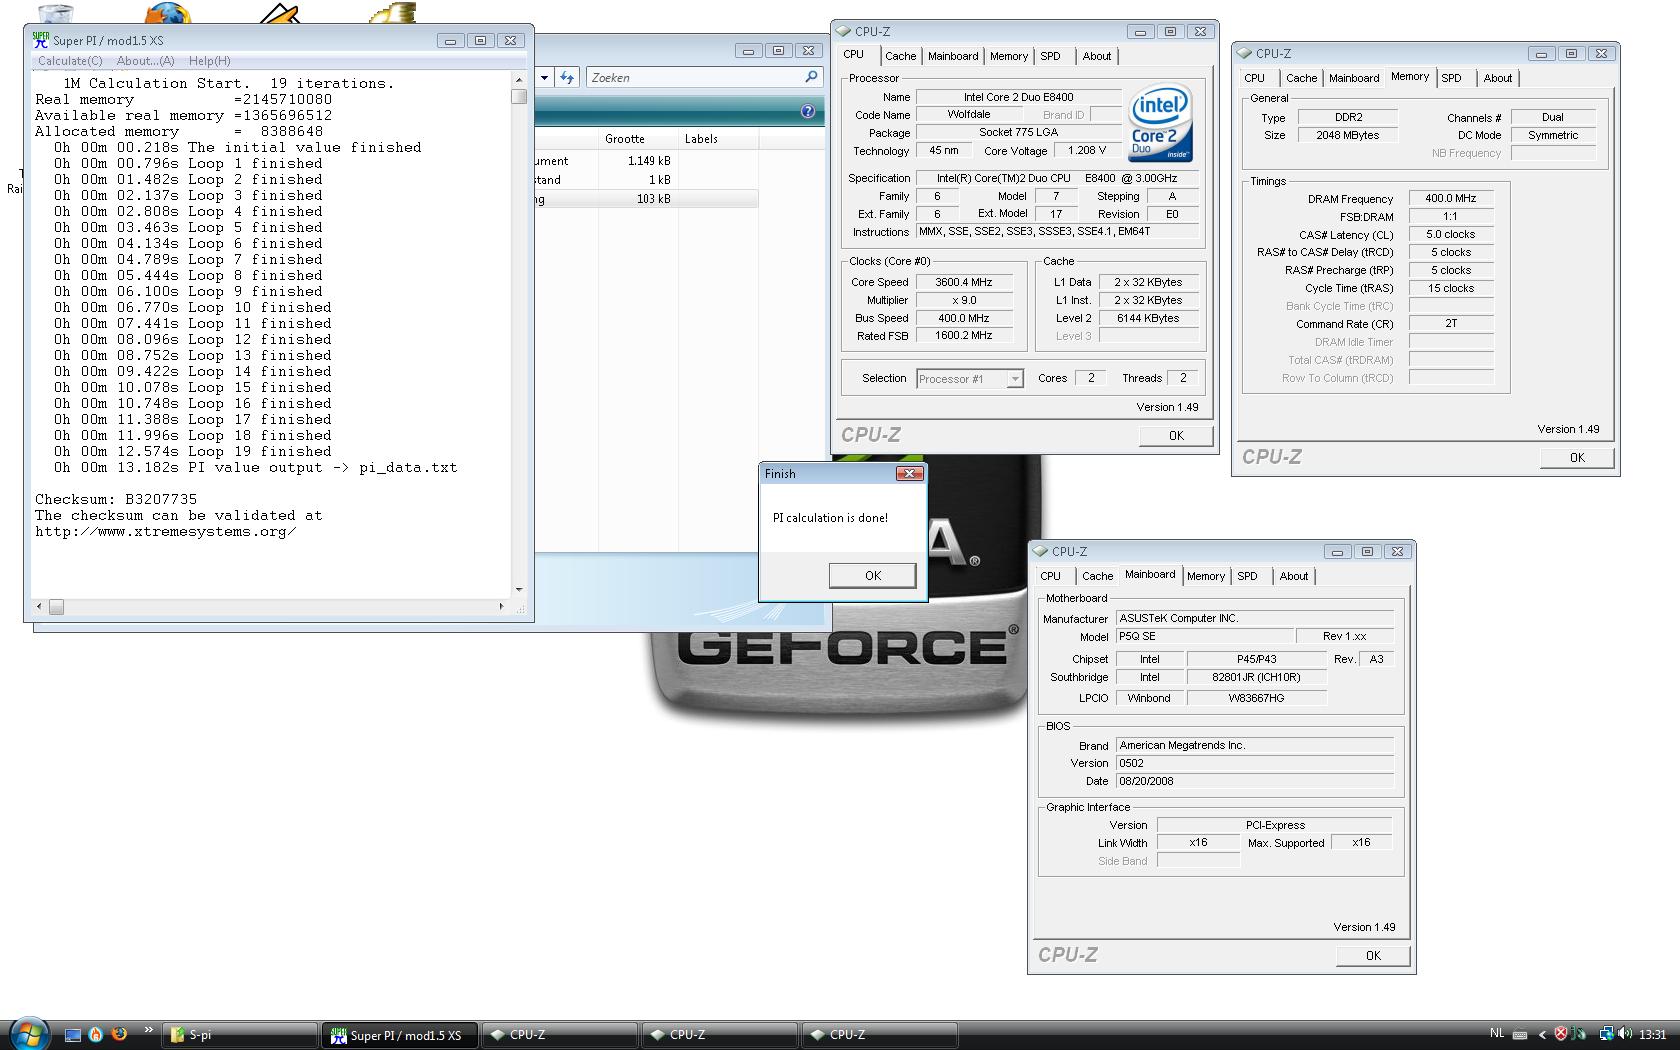Open the Processor #1 selection dropdown
Screen dimensions: 1680x1050
click(x=970, y=379)
